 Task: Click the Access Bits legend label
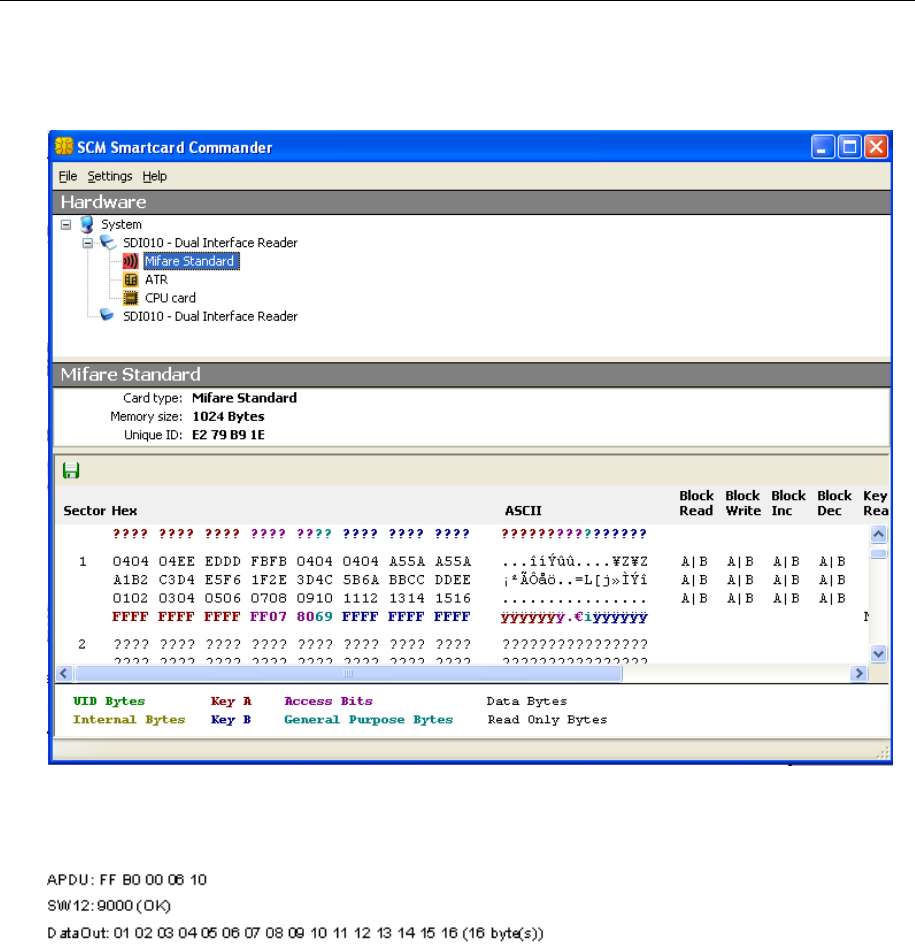pyautogui.click(x=328, y=701)
